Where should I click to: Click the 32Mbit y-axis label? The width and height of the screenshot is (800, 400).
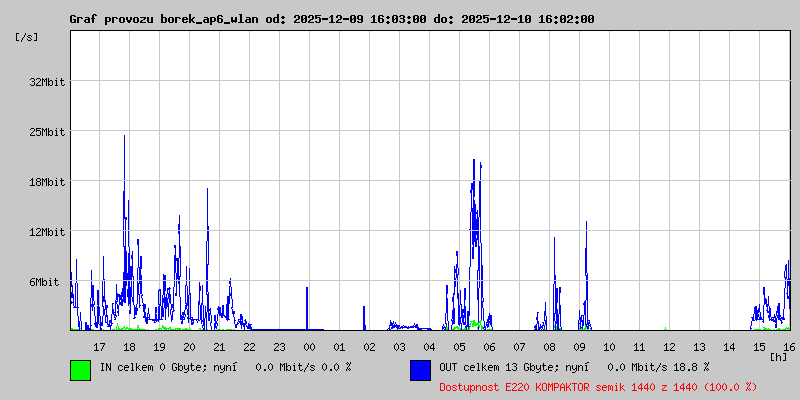point(47,82)
